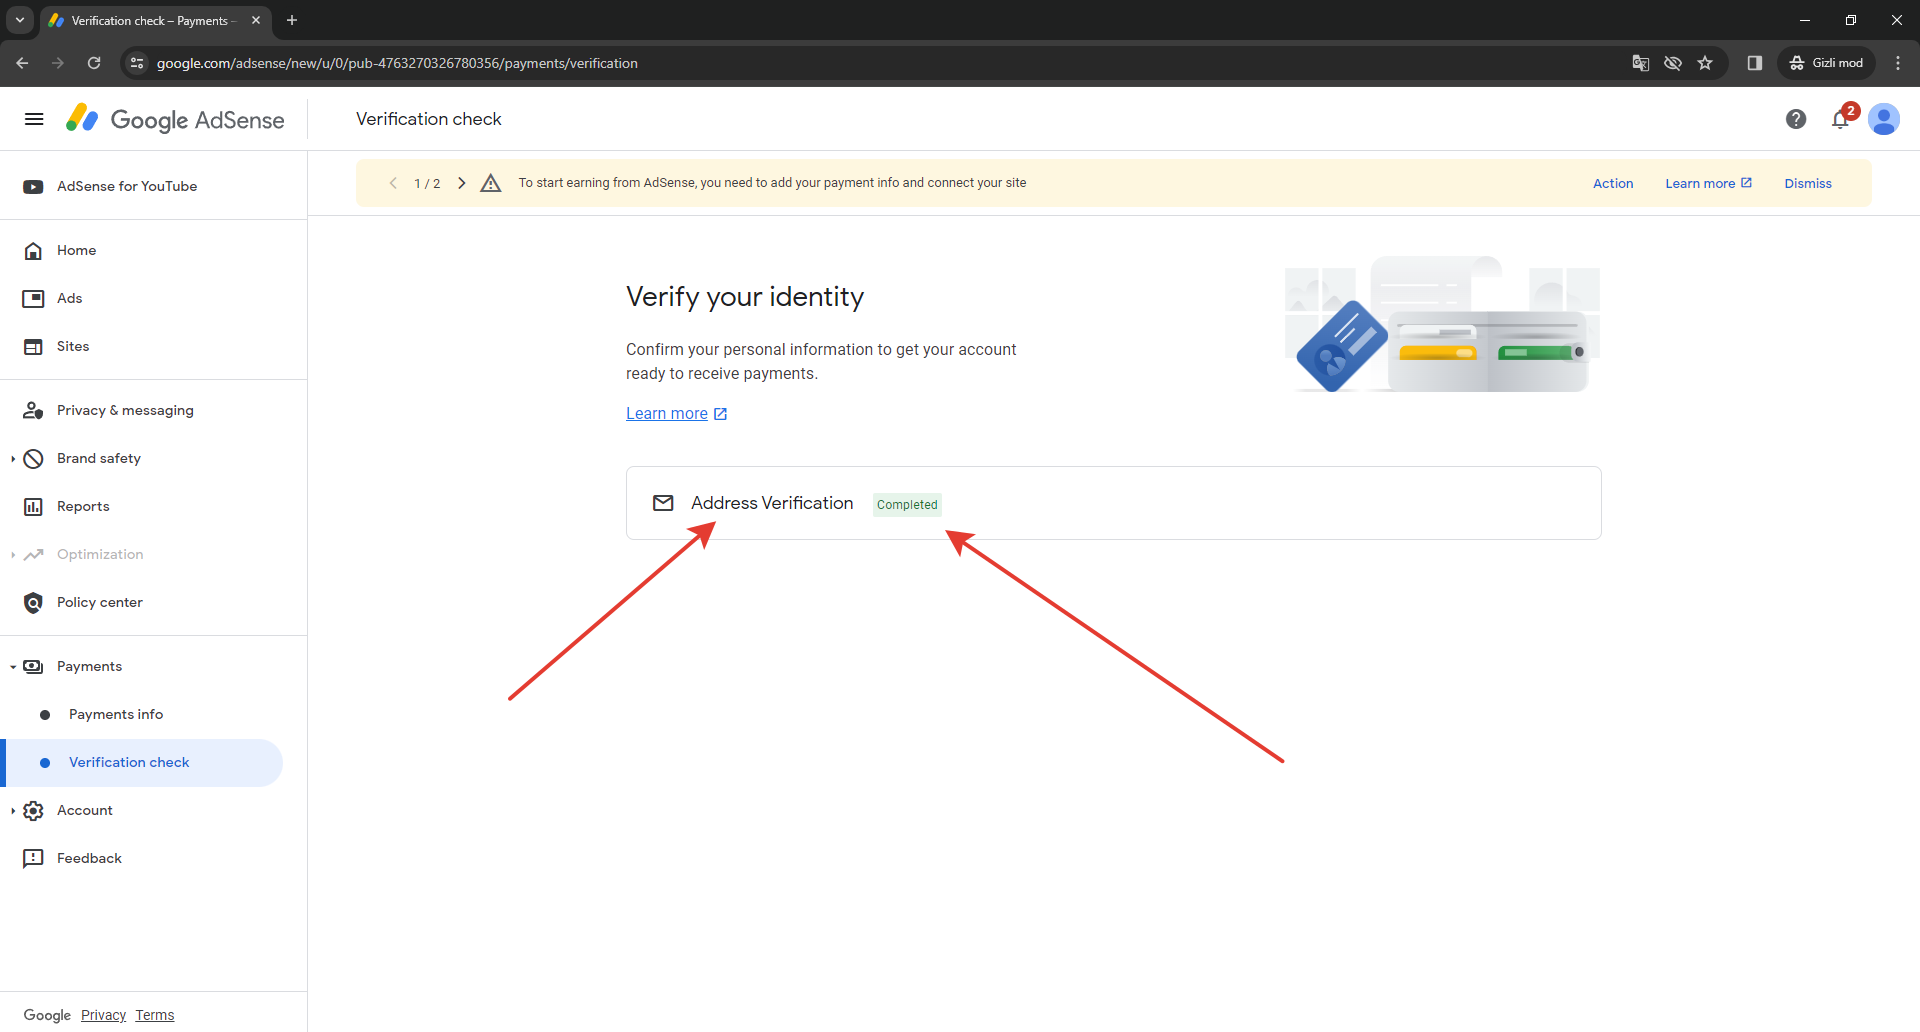Click the Home house icon
Image resolution: width=1920 pixels, height=1032 pixels.
[x=33, y=251]
